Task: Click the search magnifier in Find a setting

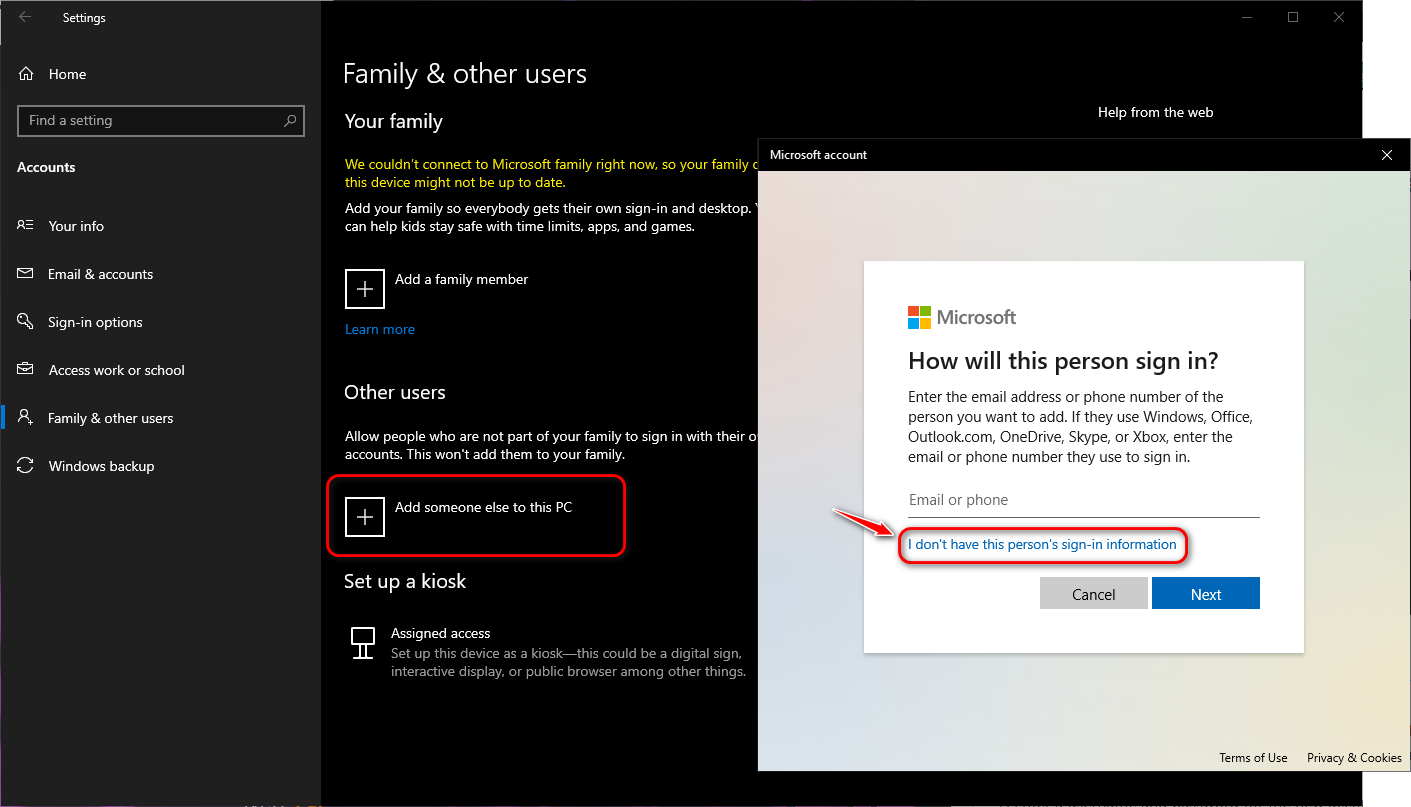Action: coord(290,121)
